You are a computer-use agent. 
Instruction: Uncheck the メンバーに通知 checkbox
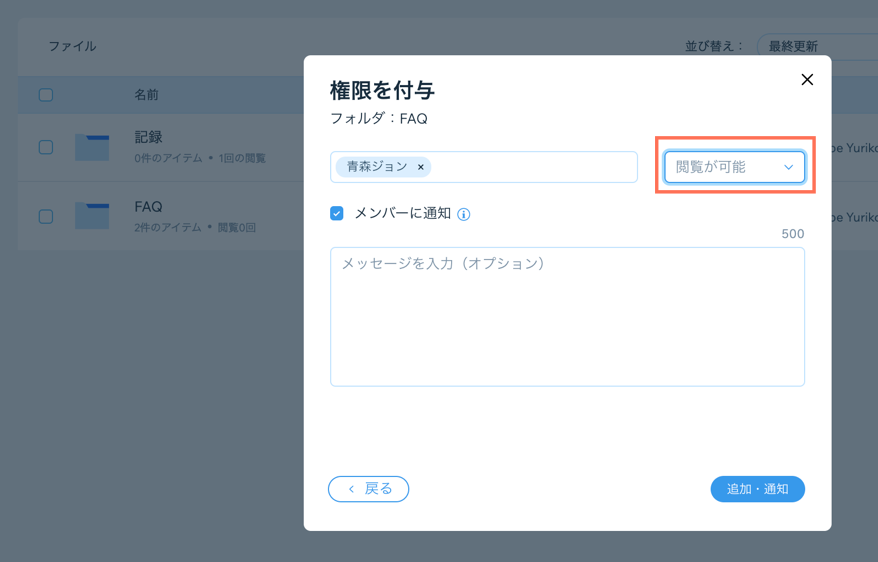[337, 213]
